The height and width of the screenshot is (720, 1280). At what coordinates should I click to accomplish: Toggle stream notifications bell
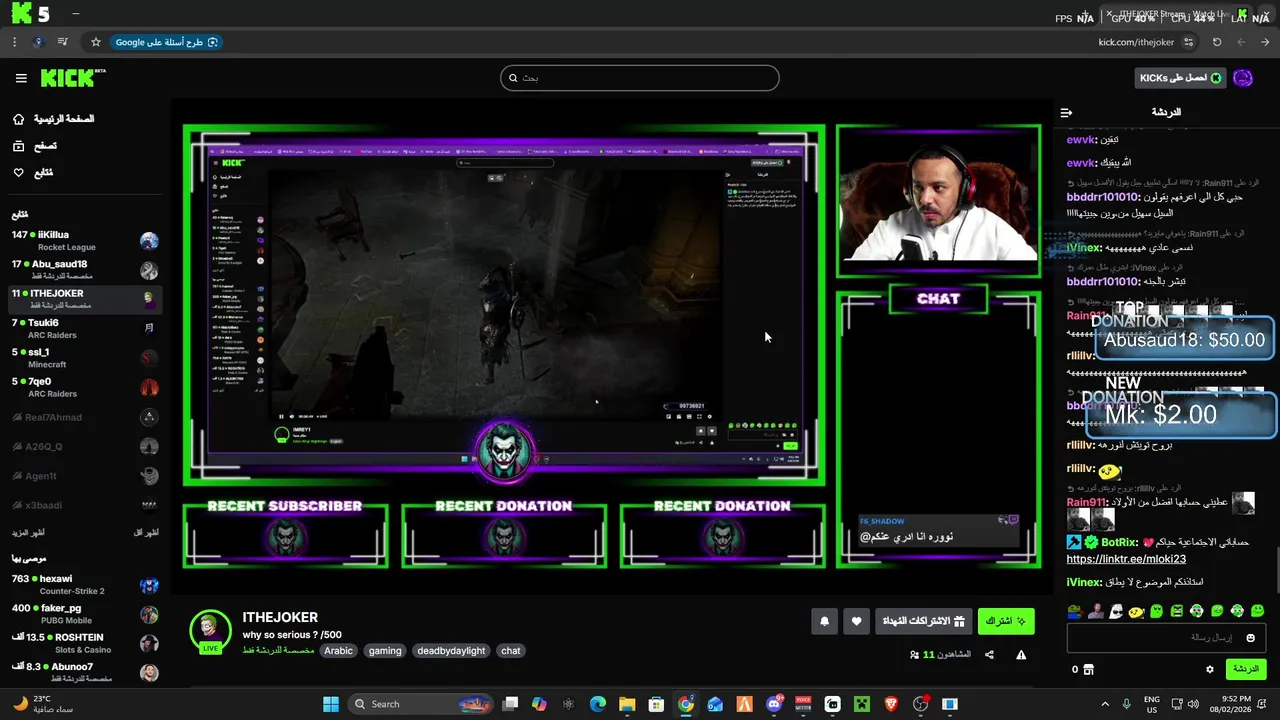click(x=825, y=621)
